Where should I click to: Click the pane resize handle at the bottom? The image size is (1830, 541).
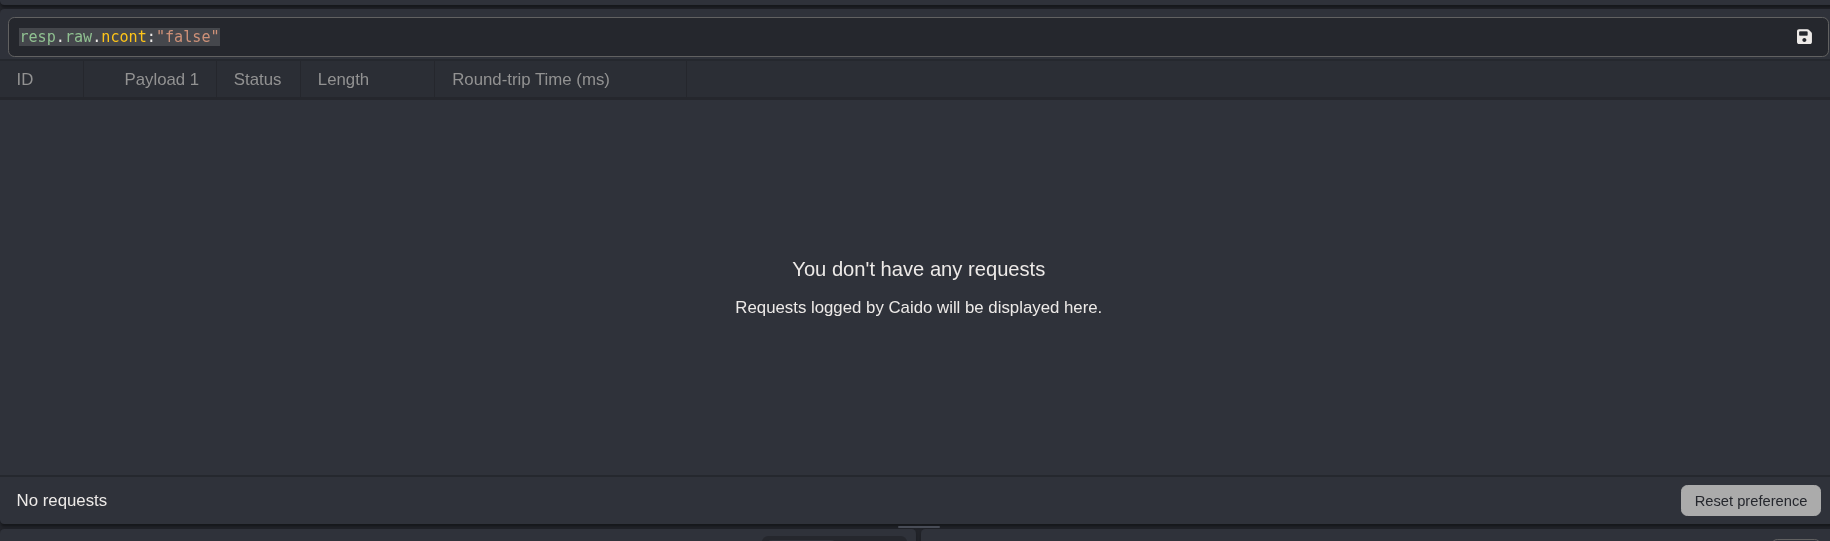point(918,526)
